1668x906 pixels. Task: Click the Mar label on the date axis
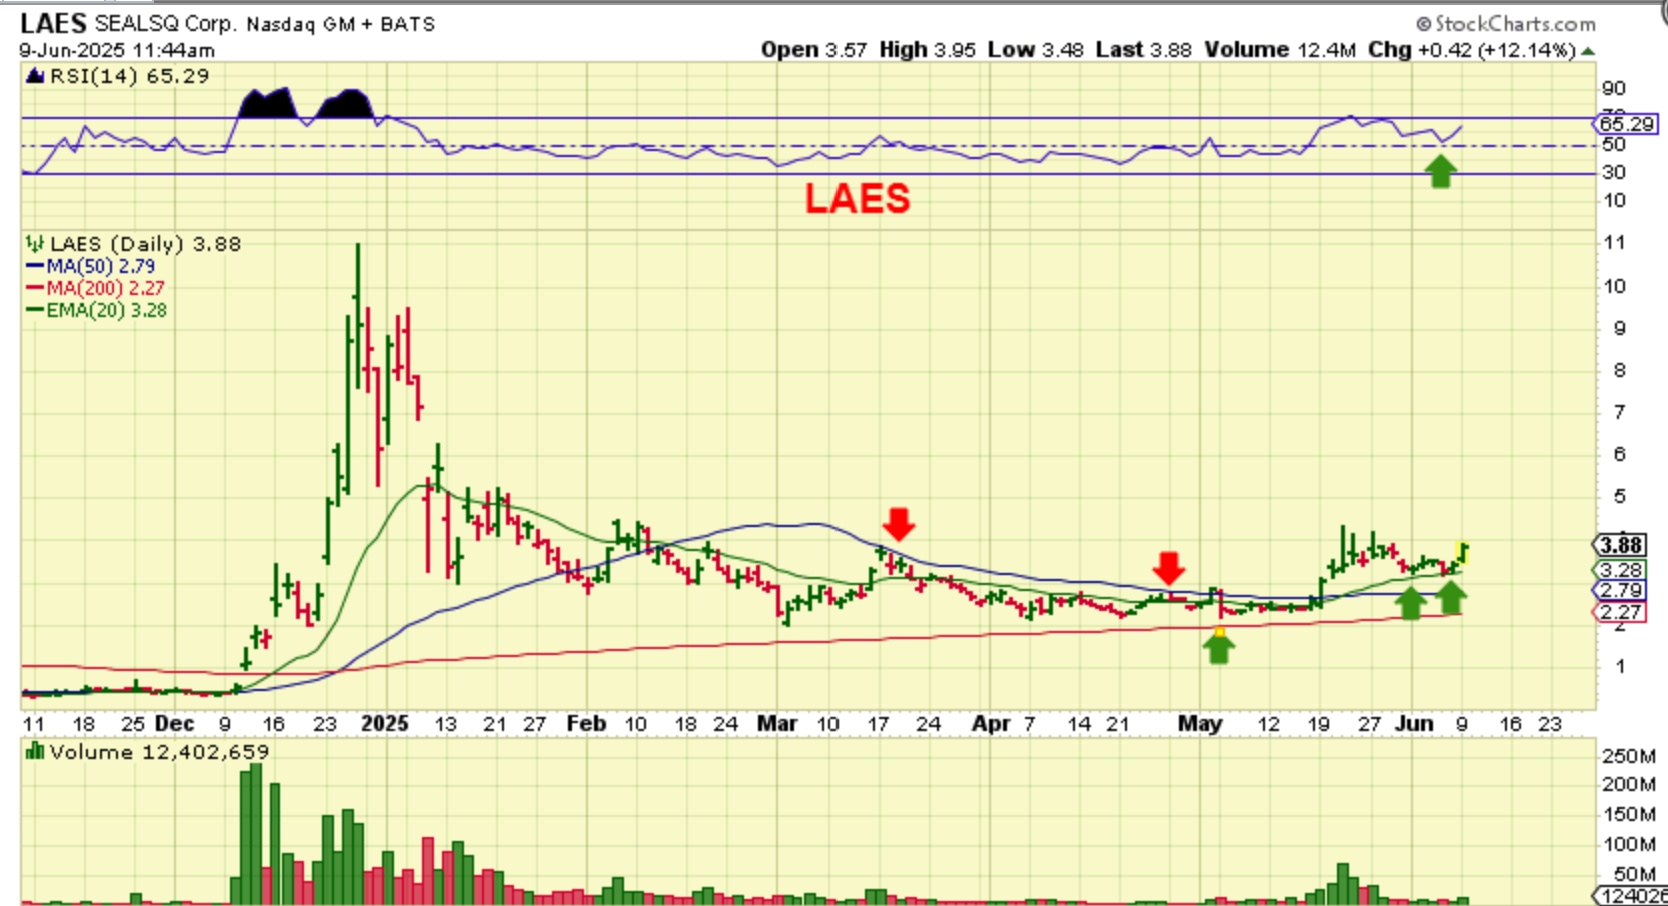777,723
